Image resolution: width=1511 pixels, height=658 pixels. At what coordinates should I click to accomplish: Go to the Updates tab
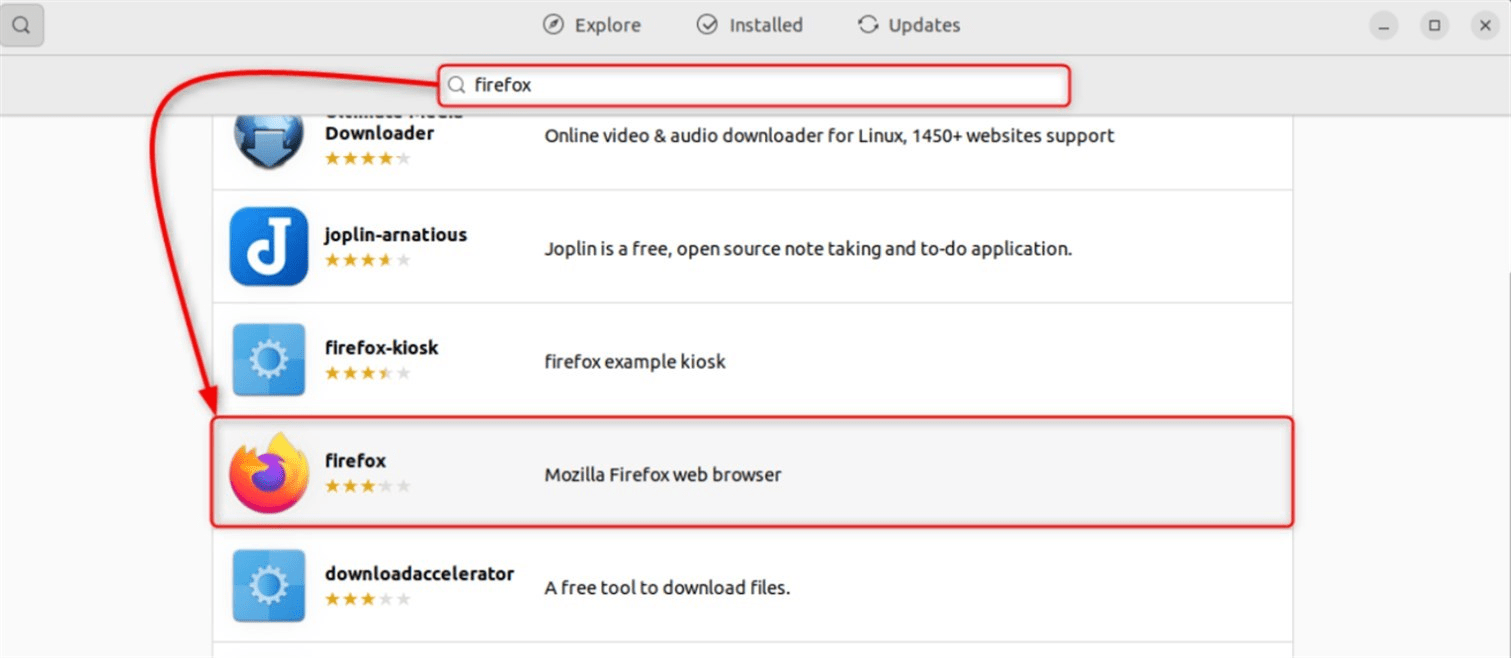pos(909,25)
